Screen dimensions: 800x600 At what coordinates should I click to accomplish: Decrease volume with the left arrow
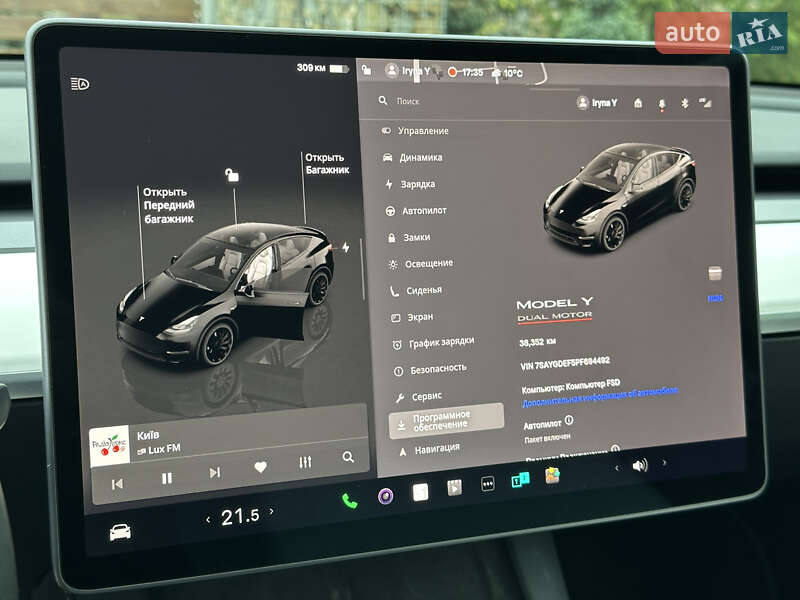tap(616, 466)
